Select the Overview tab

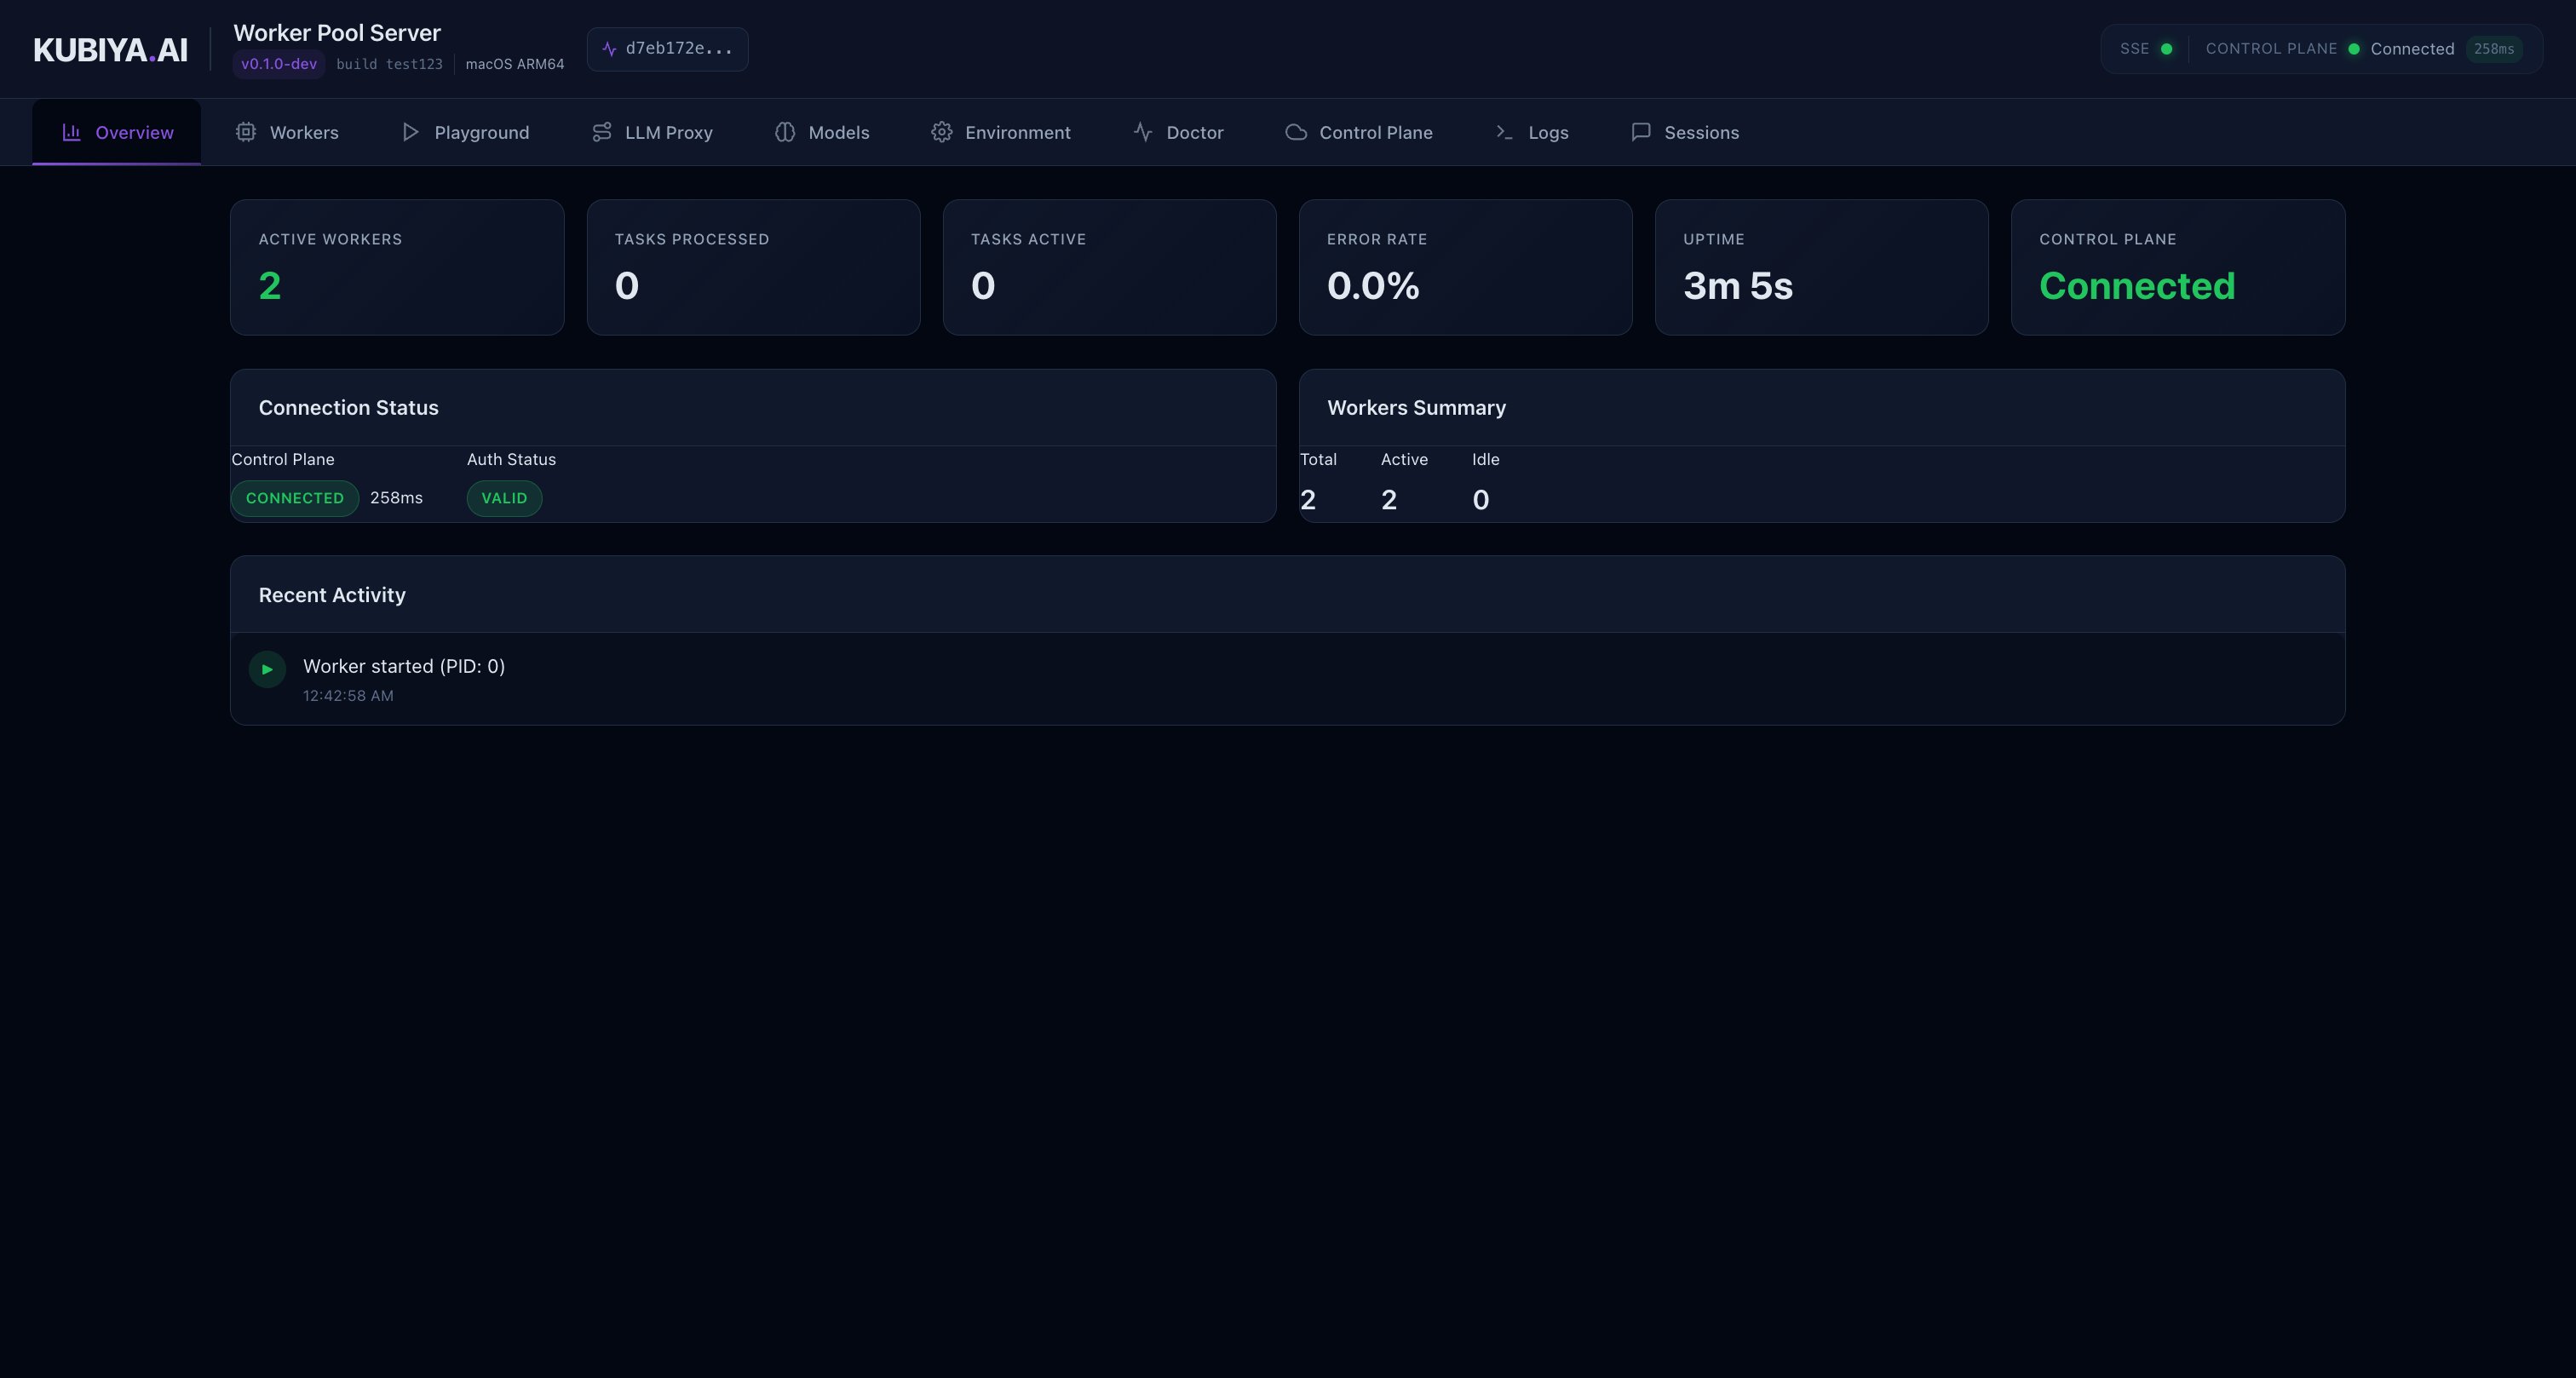[x=117, y=132]
